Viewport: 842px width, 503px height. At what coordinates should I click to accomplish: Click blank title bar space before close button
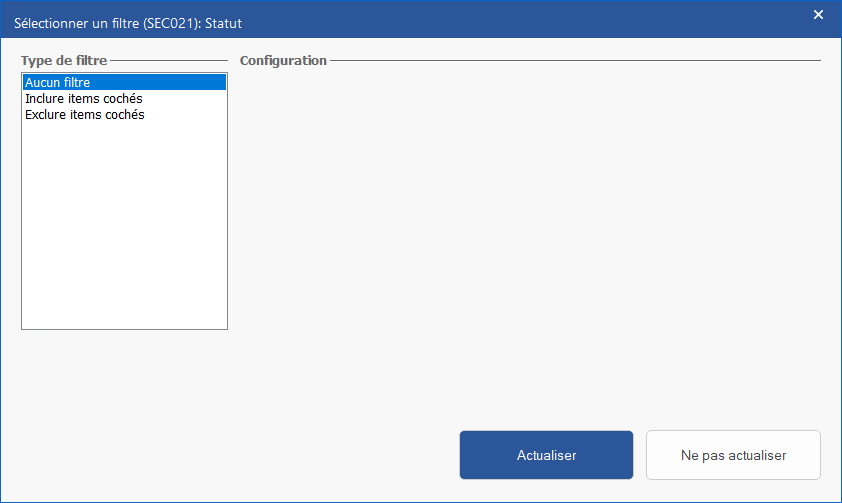click(520, 20)
